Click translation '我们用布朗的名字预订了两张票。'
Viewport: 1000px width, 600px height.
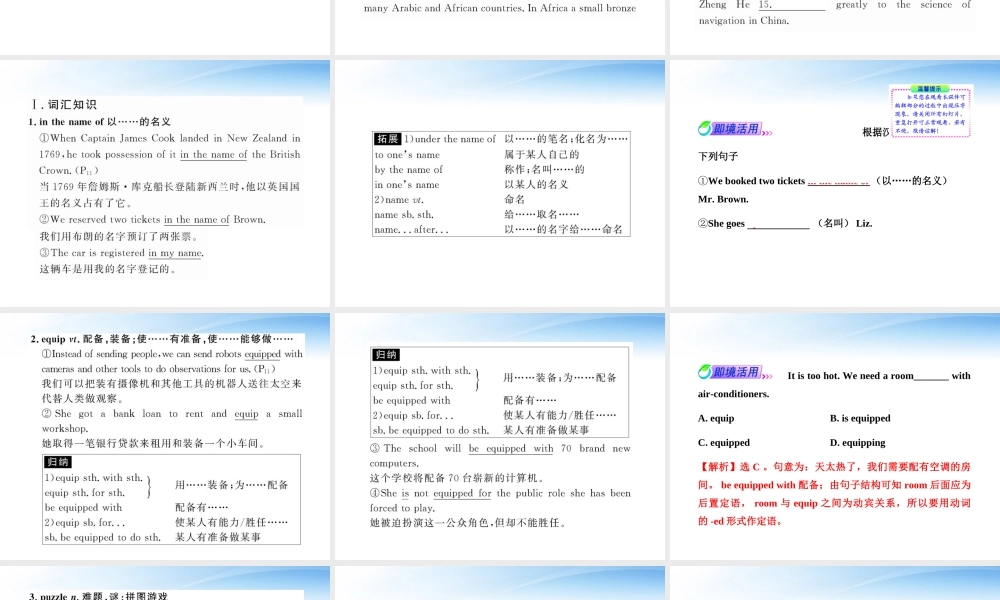click(119, 236)
